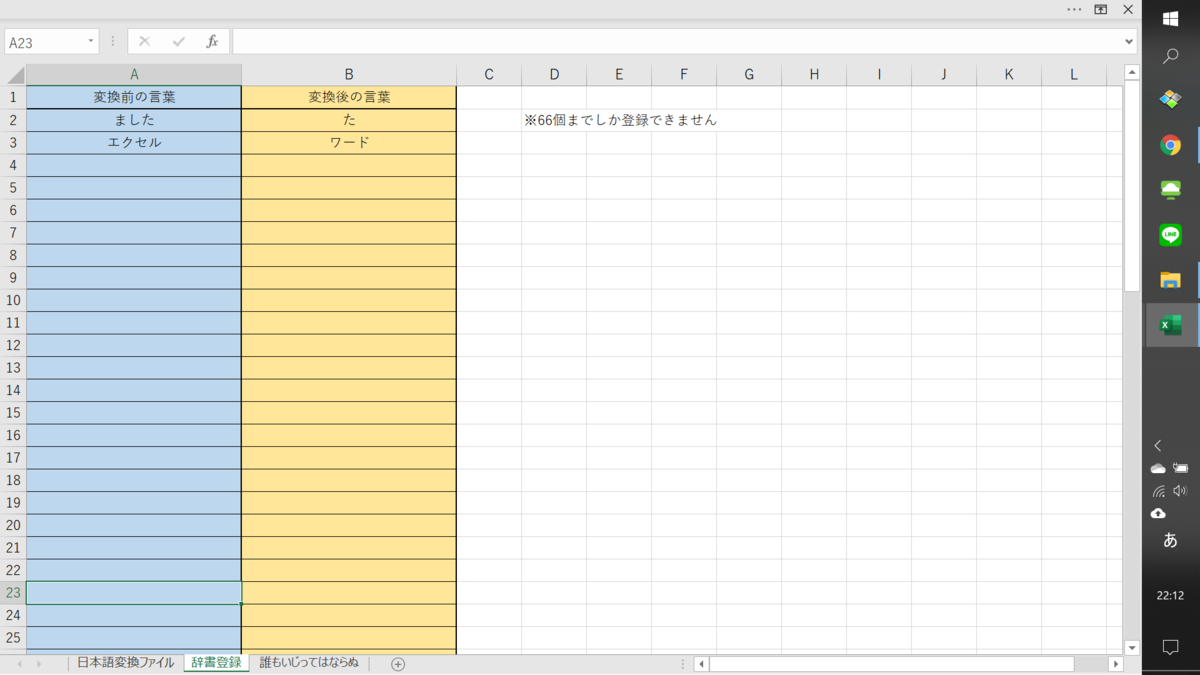The width and height of the screenshot is (1200, 675).
Task: Click the cell containing エクセル
Action: coord(134,143)
